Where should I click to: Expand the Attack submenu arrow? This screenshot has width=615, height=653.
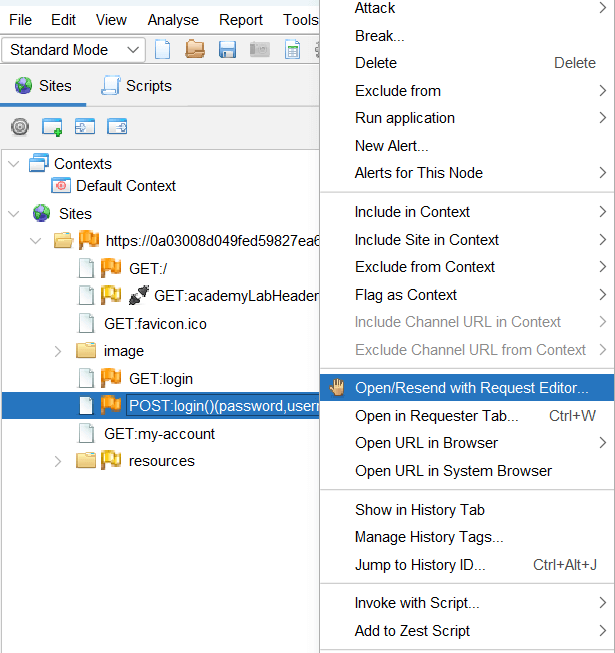(603, 7)
